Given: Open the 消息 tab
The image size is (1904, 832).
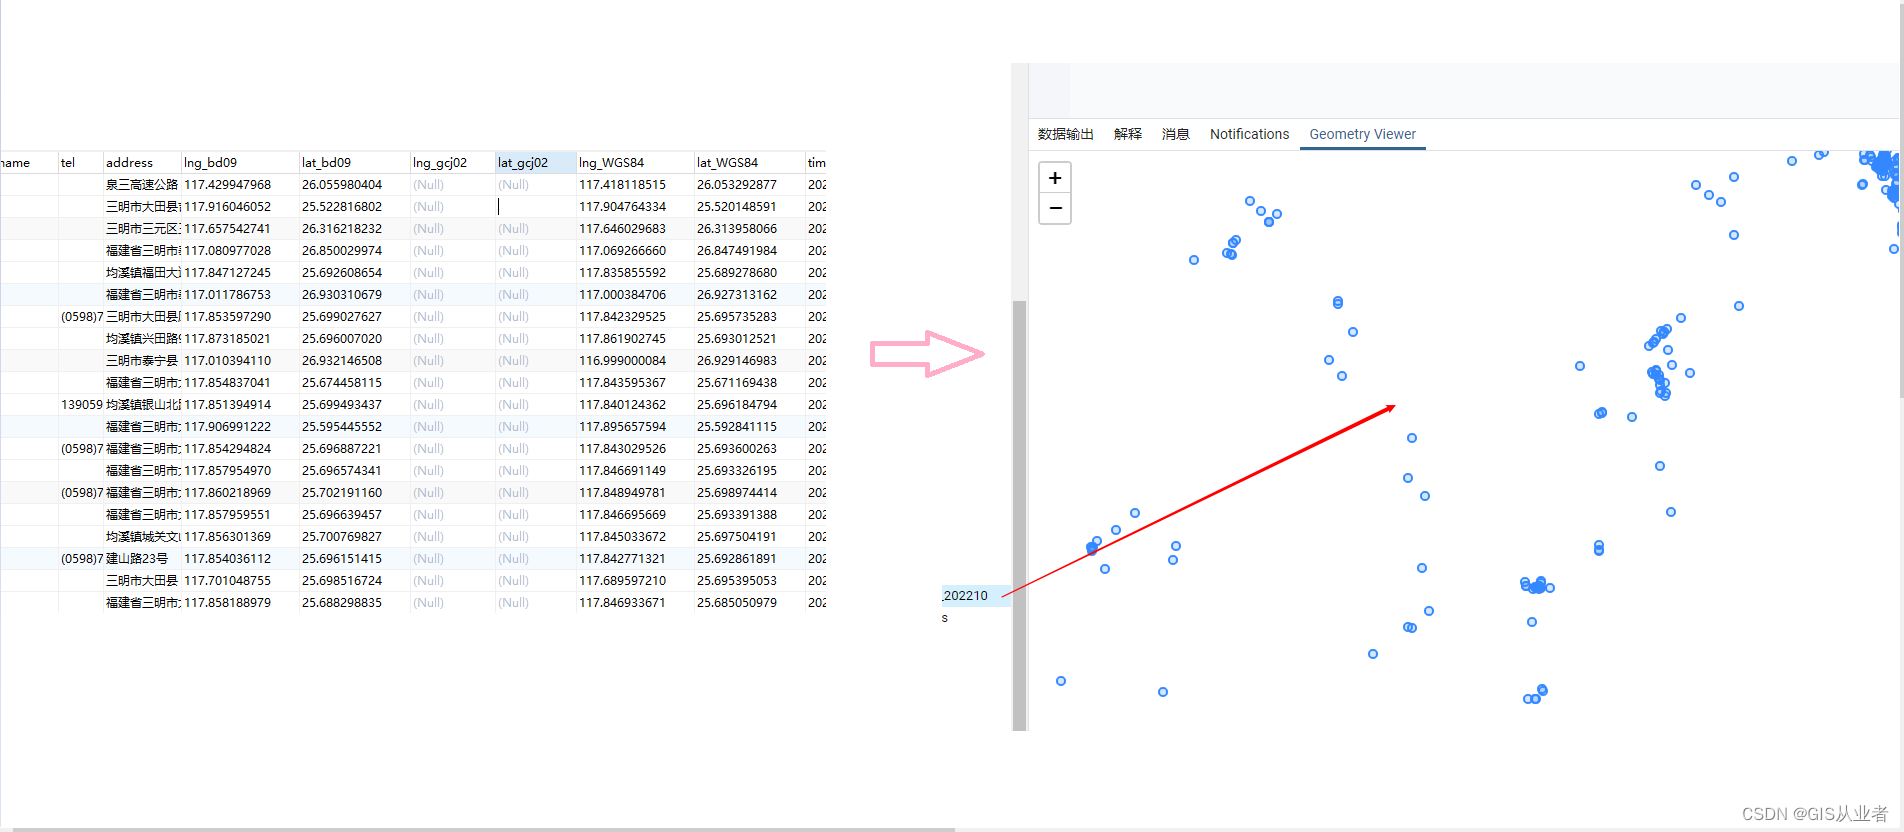Looking at the screenshot, I should (x=1175, y=134).
